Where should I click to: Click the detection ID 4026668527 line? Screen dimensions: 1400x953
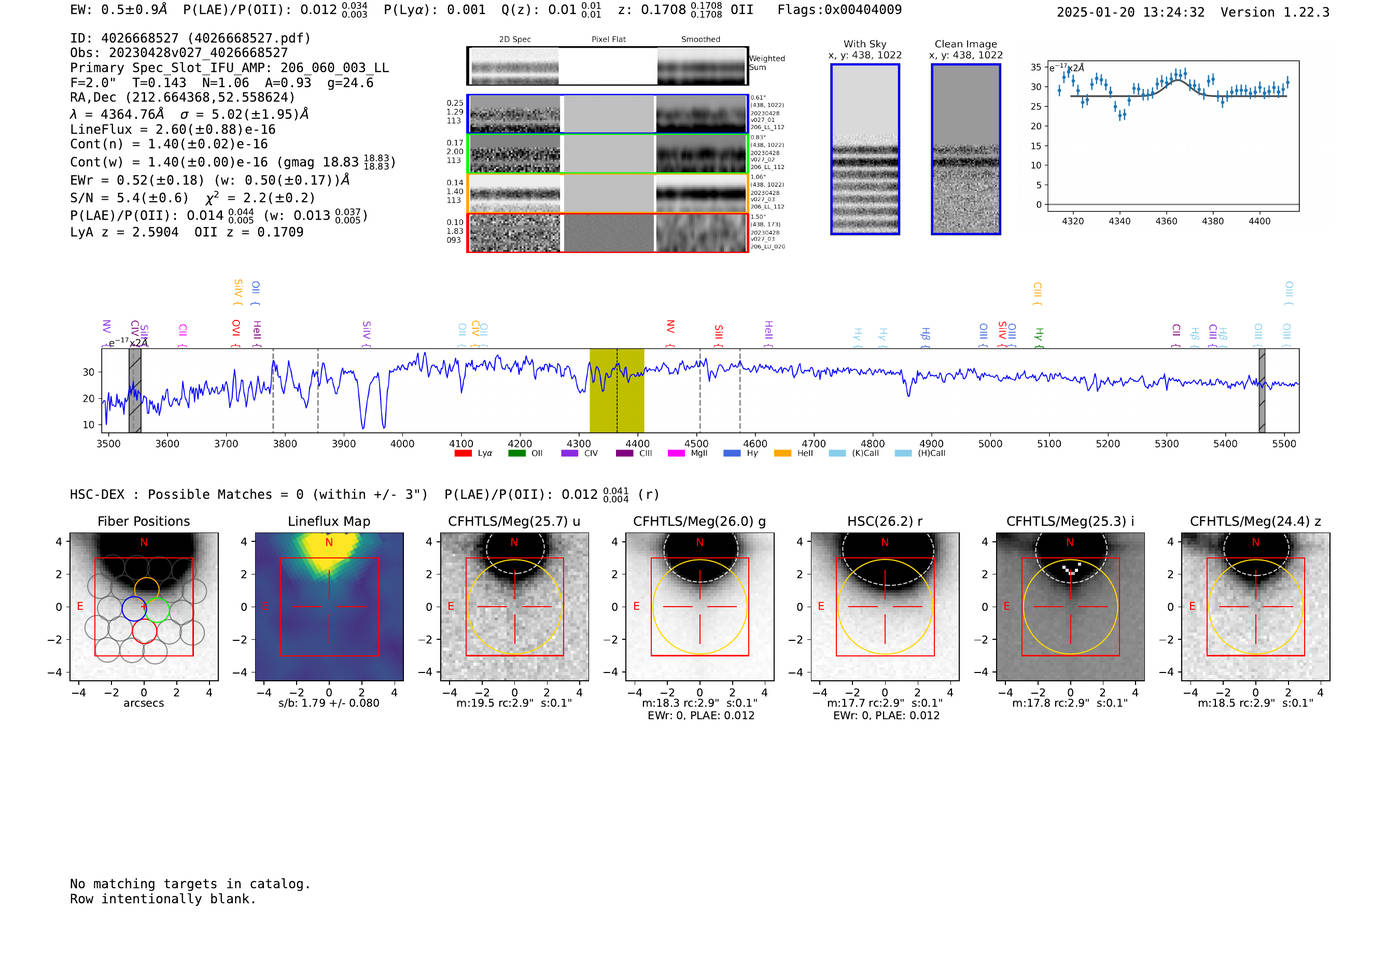(x=190, y=38)
